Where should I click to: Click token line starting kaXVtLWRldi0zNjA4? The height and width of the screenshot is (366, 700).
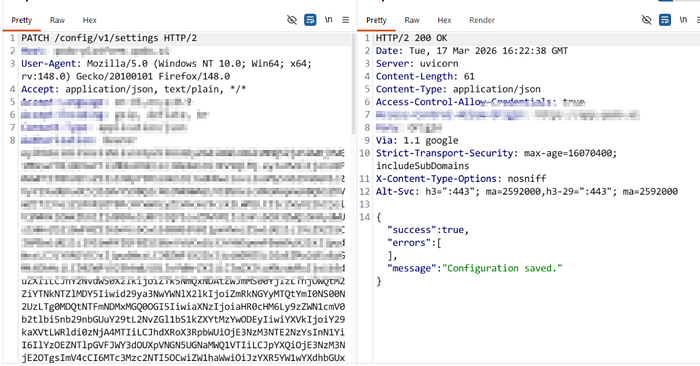(183, 333)
